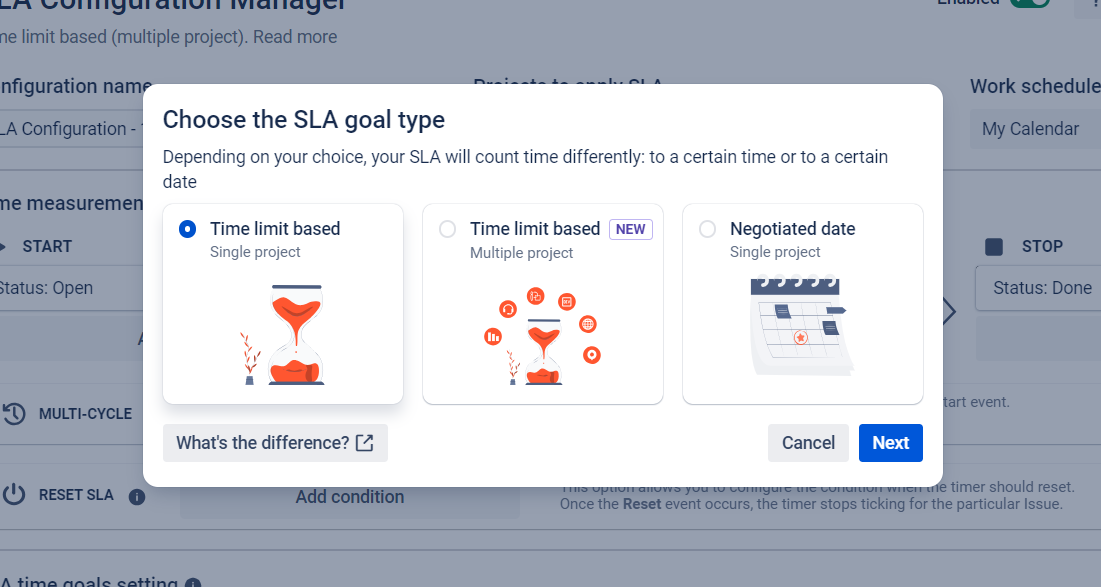Click the calendar Negotiated date illustration
Screen dimensions: 1101x587
[802, 326]
